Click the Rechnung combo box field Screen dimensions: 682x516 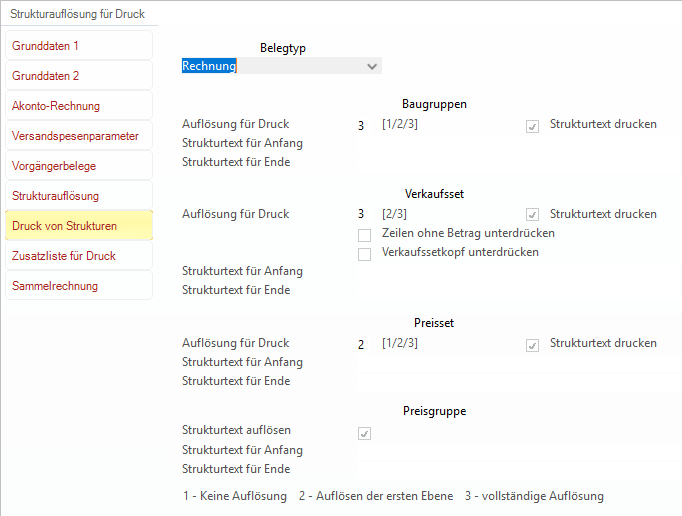pos(281,66)
